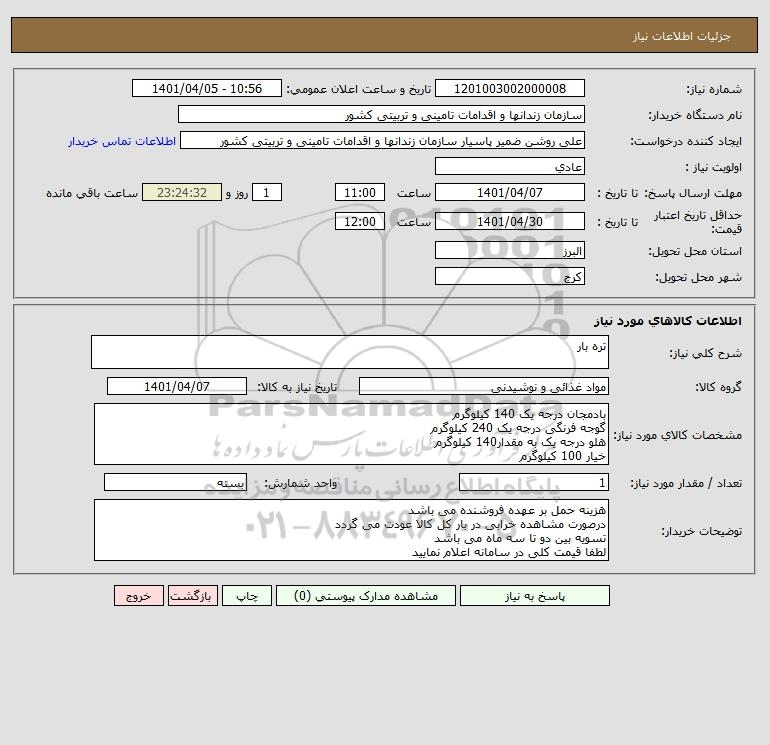Image resolution: width=770 pixels, height=745 pixels.
Task: Click the unit field showing بسته
Action: (x=175, y=483)
